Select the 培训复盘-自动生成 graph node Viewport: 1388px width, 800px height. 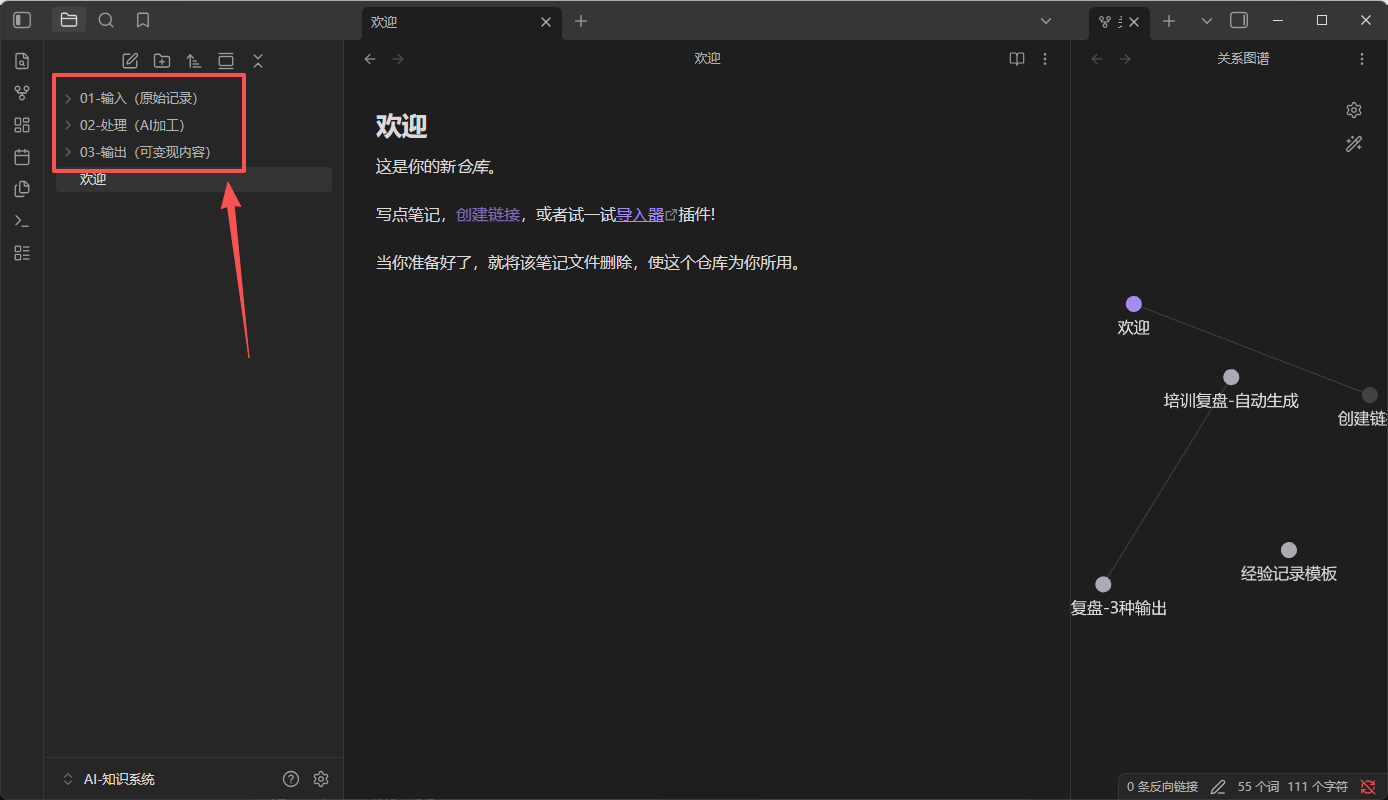click(1231, 377)
